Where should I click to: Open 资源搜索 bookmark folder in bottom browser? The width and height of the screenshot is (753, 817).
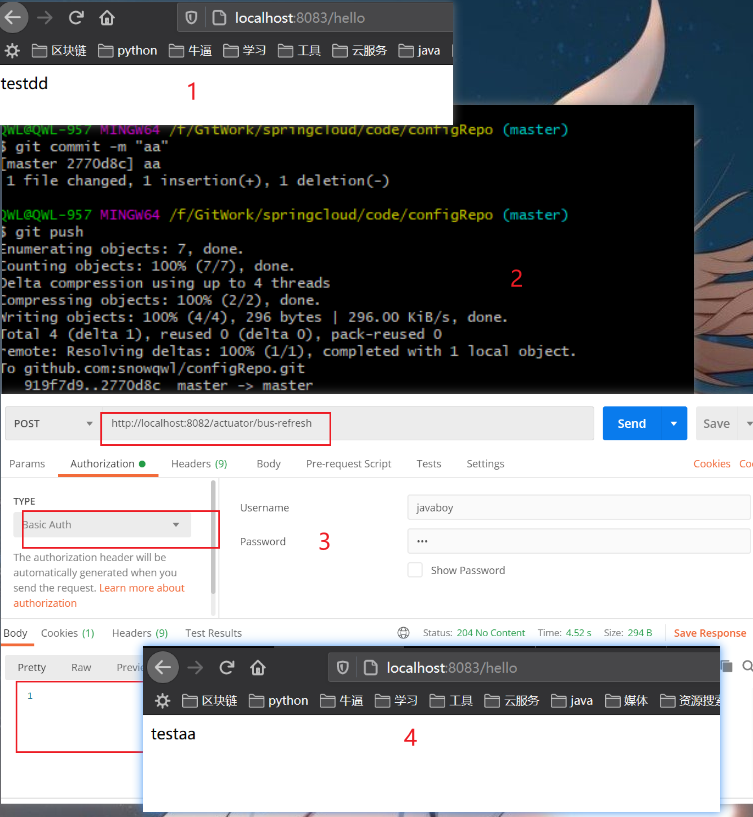(x=690, y=701)
